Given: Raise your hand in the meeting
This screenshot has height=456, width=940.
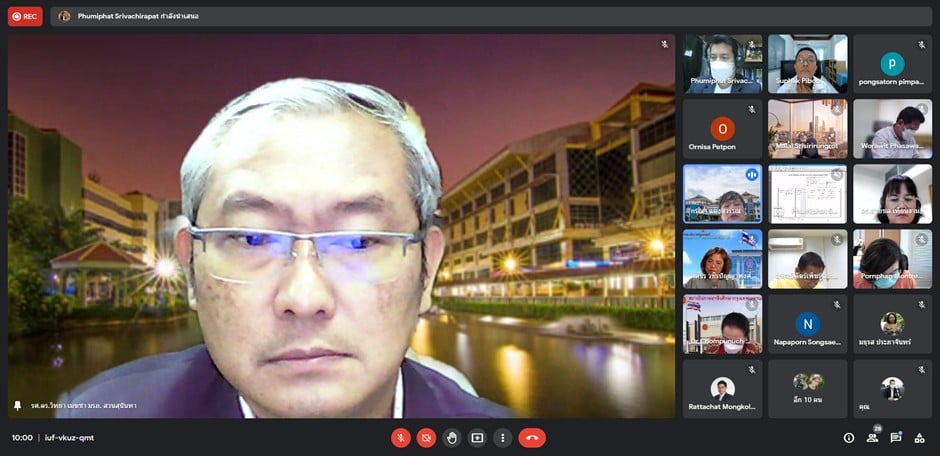Looking at the screenshot, I should pos(452,438).
